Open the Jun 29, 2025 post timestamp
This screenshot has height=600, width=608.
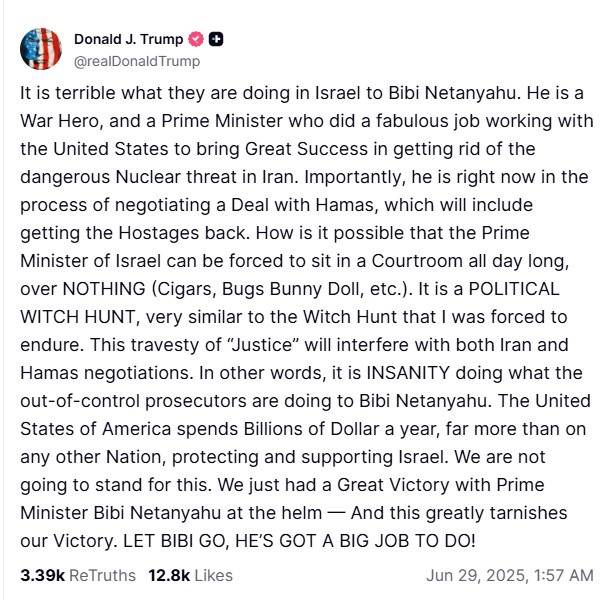tap(509, 575)
